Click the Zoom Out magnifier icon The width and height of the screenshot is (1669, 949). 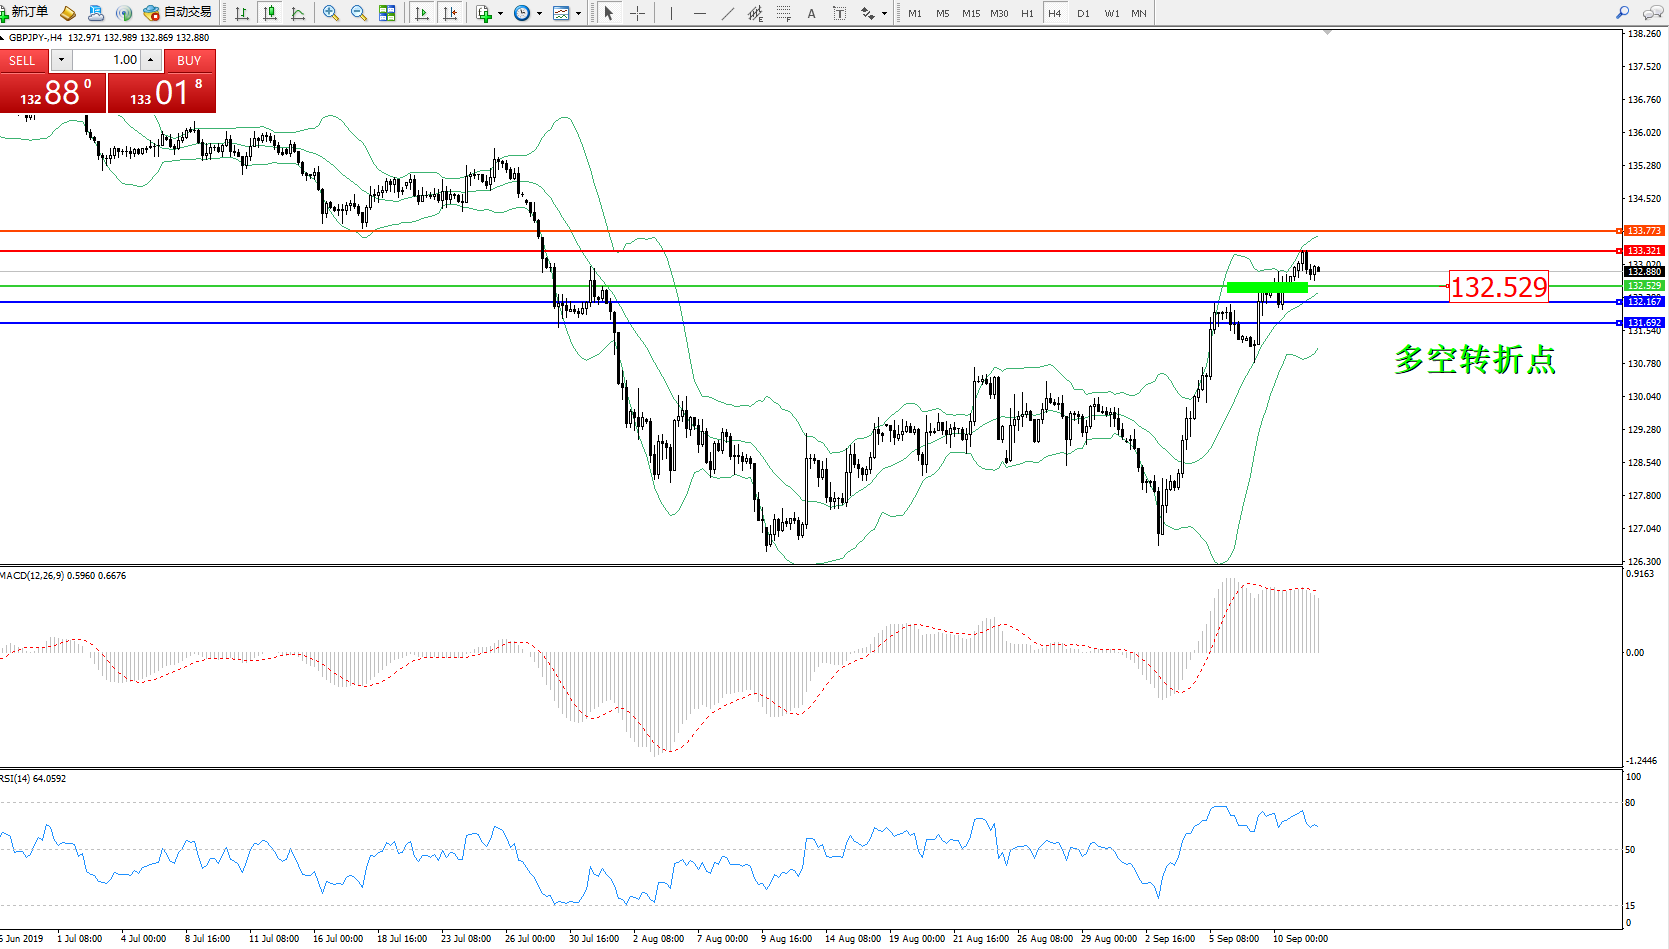359,13
